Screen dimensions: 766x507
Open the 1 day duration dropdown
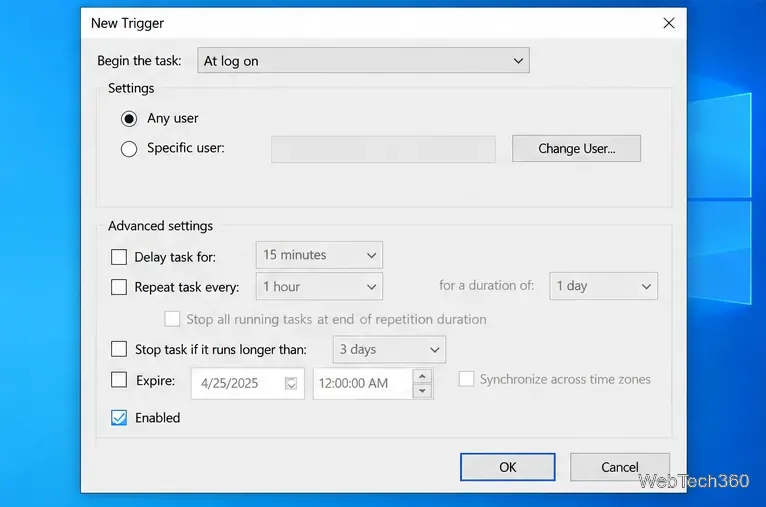(x=603, y=286)
